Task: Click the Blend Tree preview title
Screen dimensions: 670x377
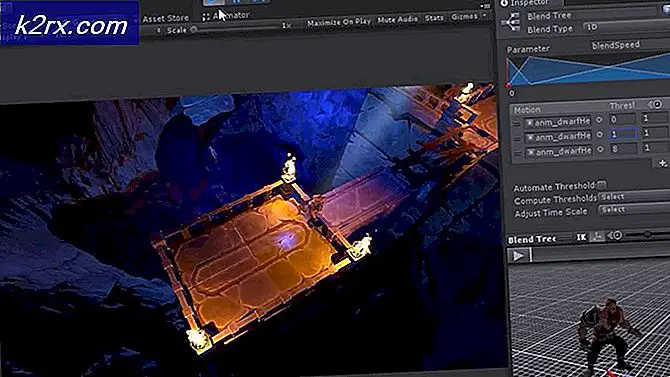Action: pyautogui.click(x=532, y=240)
